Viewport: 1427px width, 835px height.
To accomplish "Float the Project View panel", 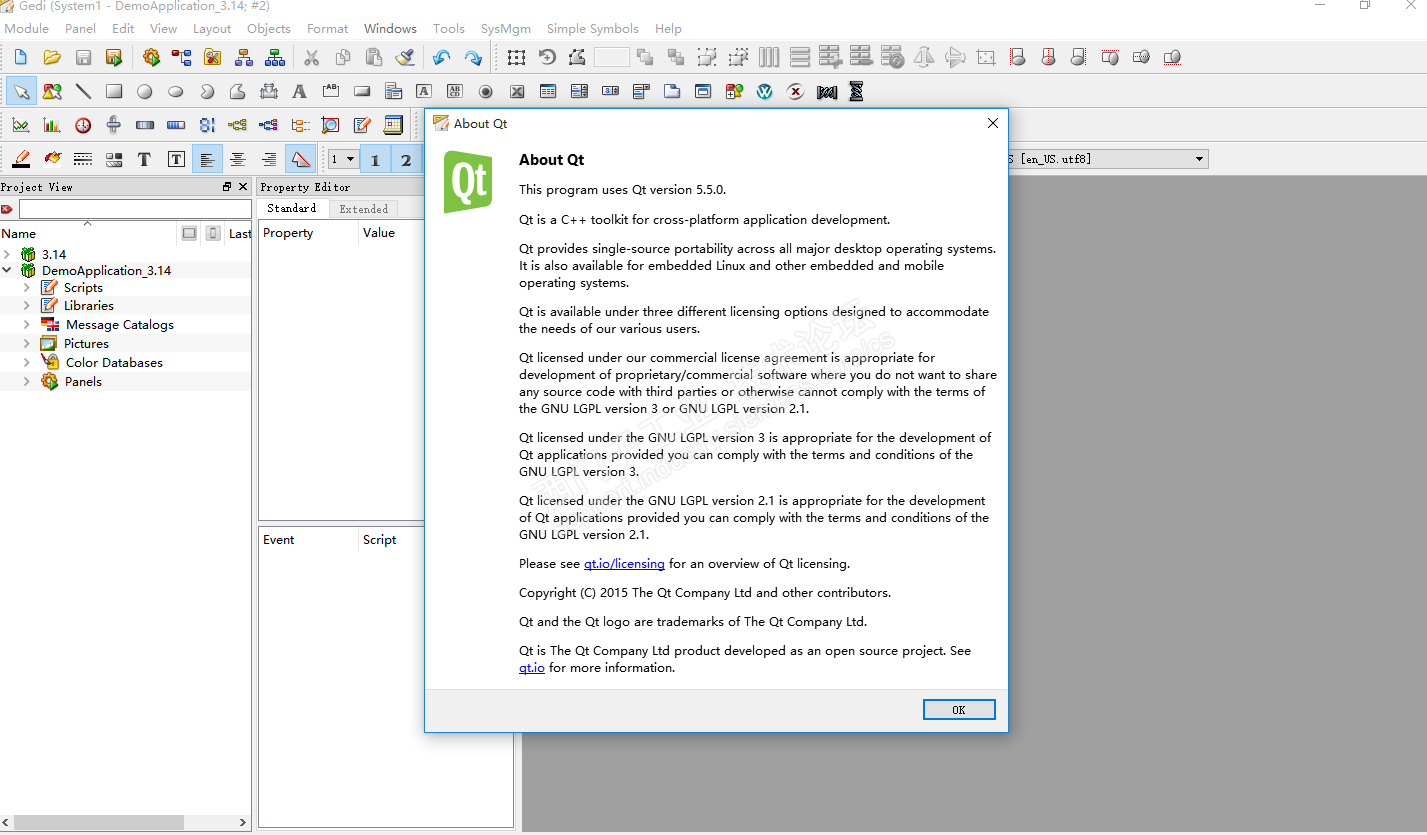I will point(227,187).
